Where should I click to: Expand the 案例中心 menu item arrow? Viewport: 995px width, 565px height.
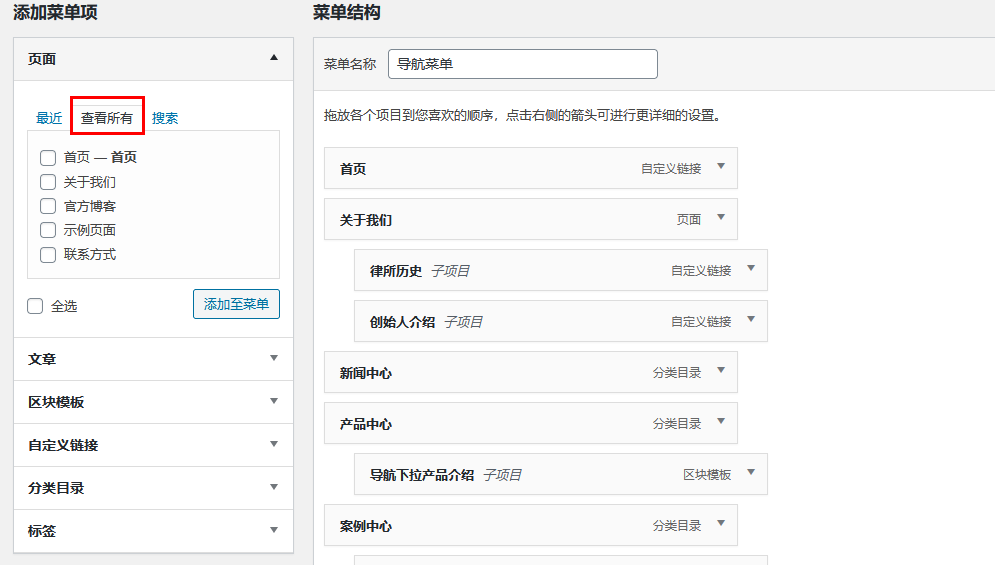coord(721,523)
